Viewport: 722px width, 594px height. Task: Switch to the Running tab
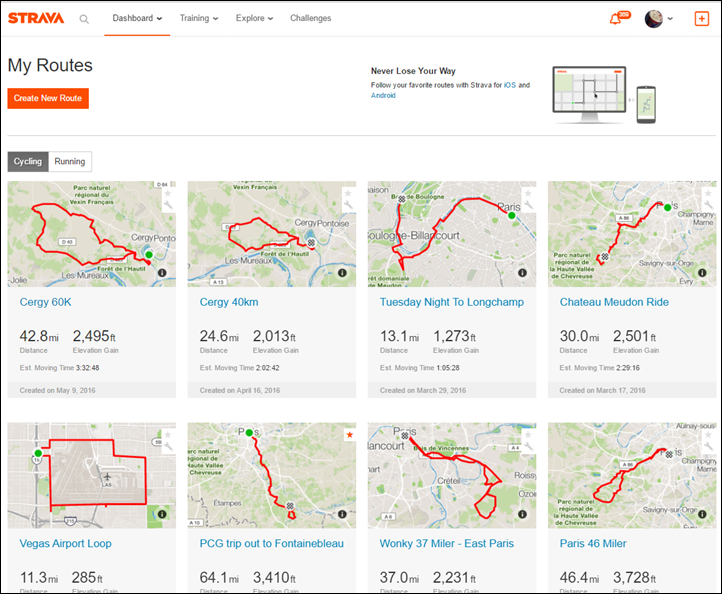click(x=70, y=162)
